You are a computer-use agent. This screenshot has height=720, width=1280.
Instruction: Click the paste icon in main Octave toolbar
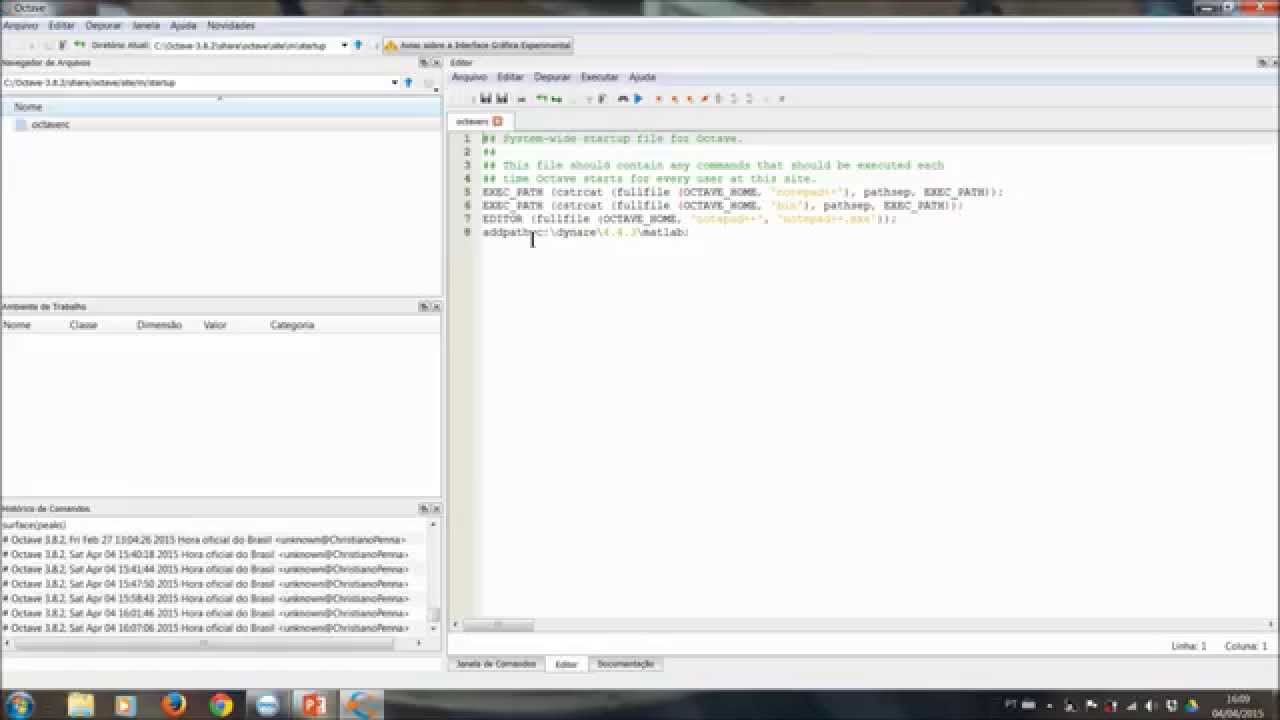point(62,45)
